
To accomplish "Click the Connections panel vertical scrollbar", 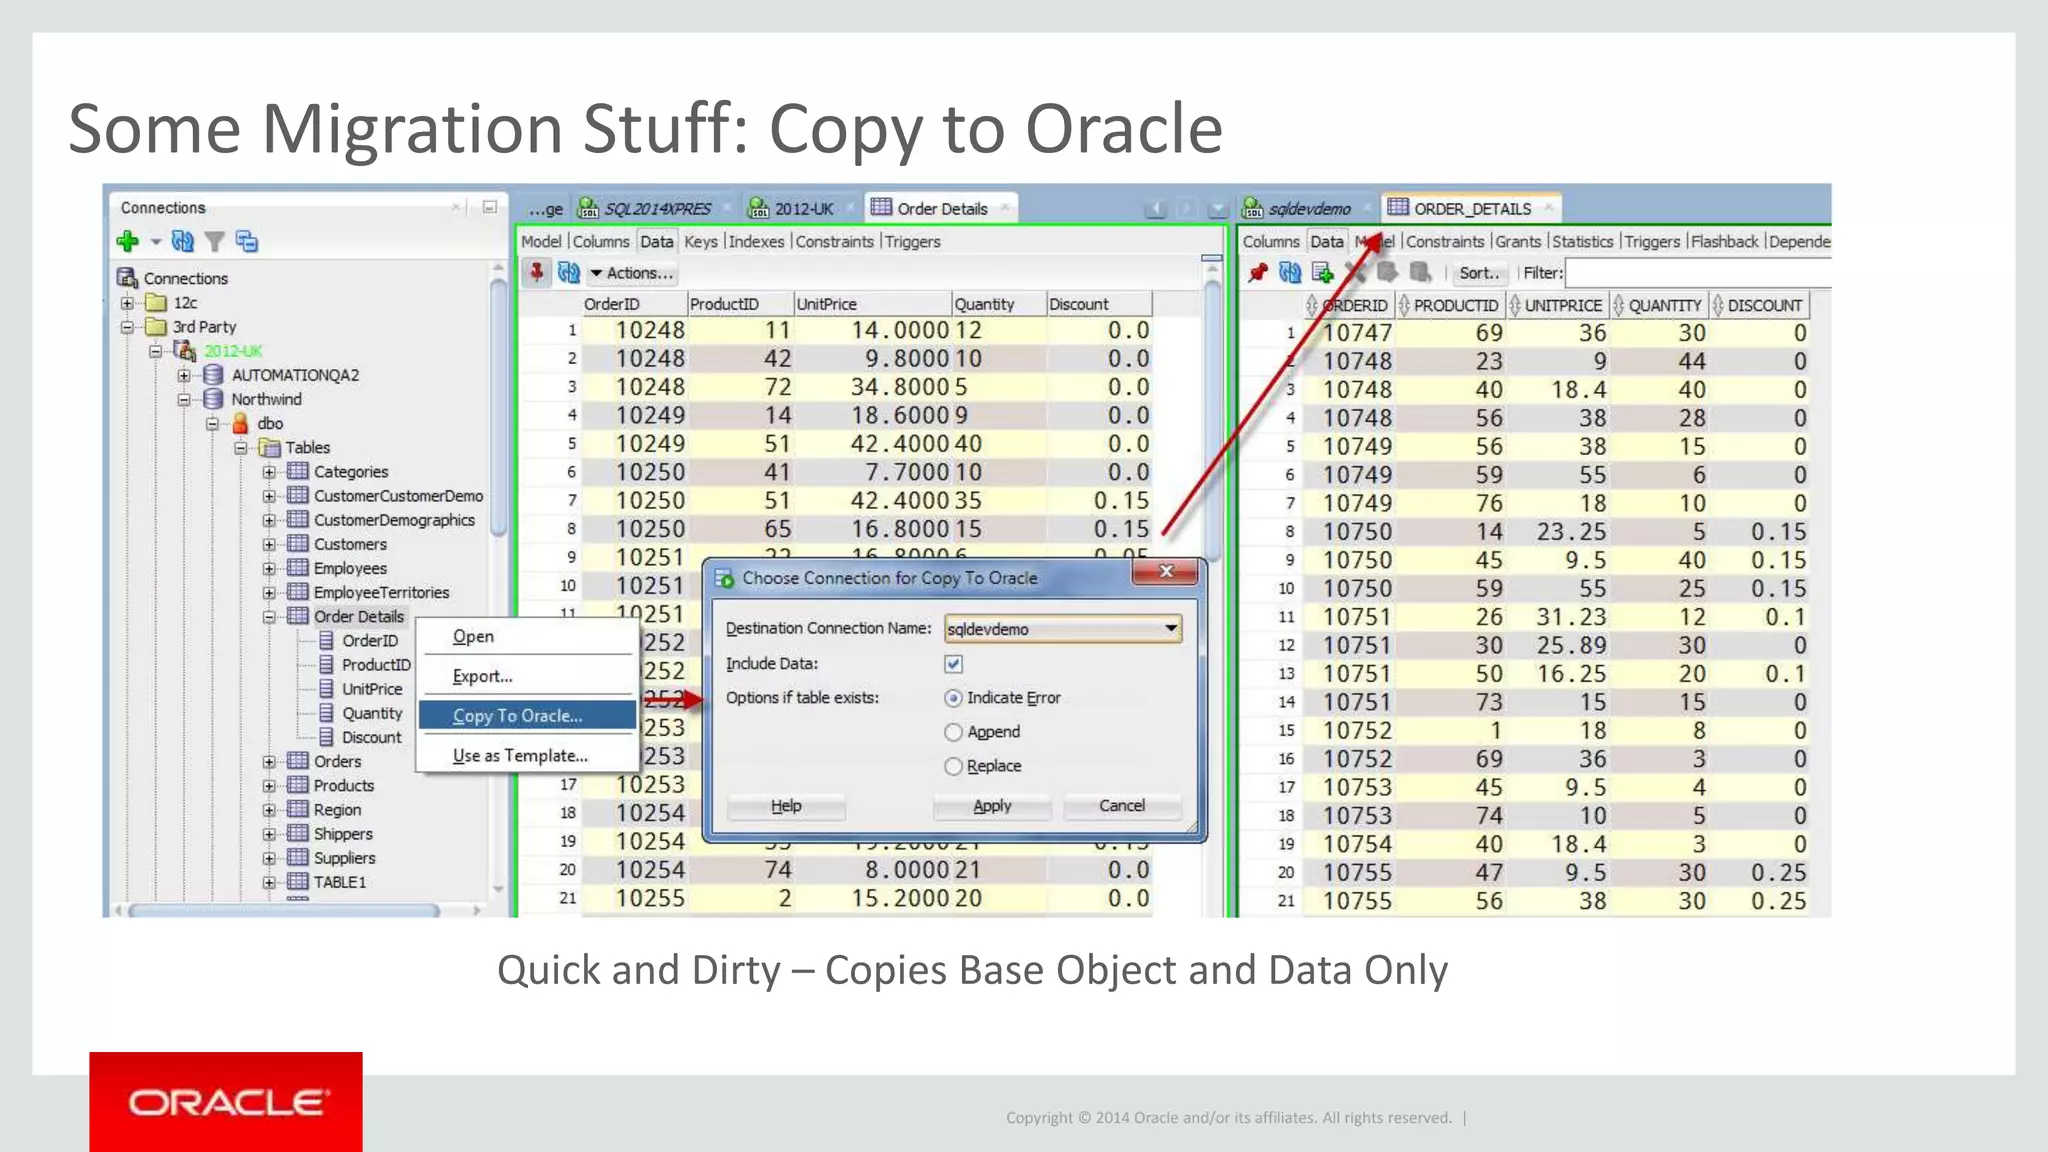I will pyautogui.click(x=498, y=410).
